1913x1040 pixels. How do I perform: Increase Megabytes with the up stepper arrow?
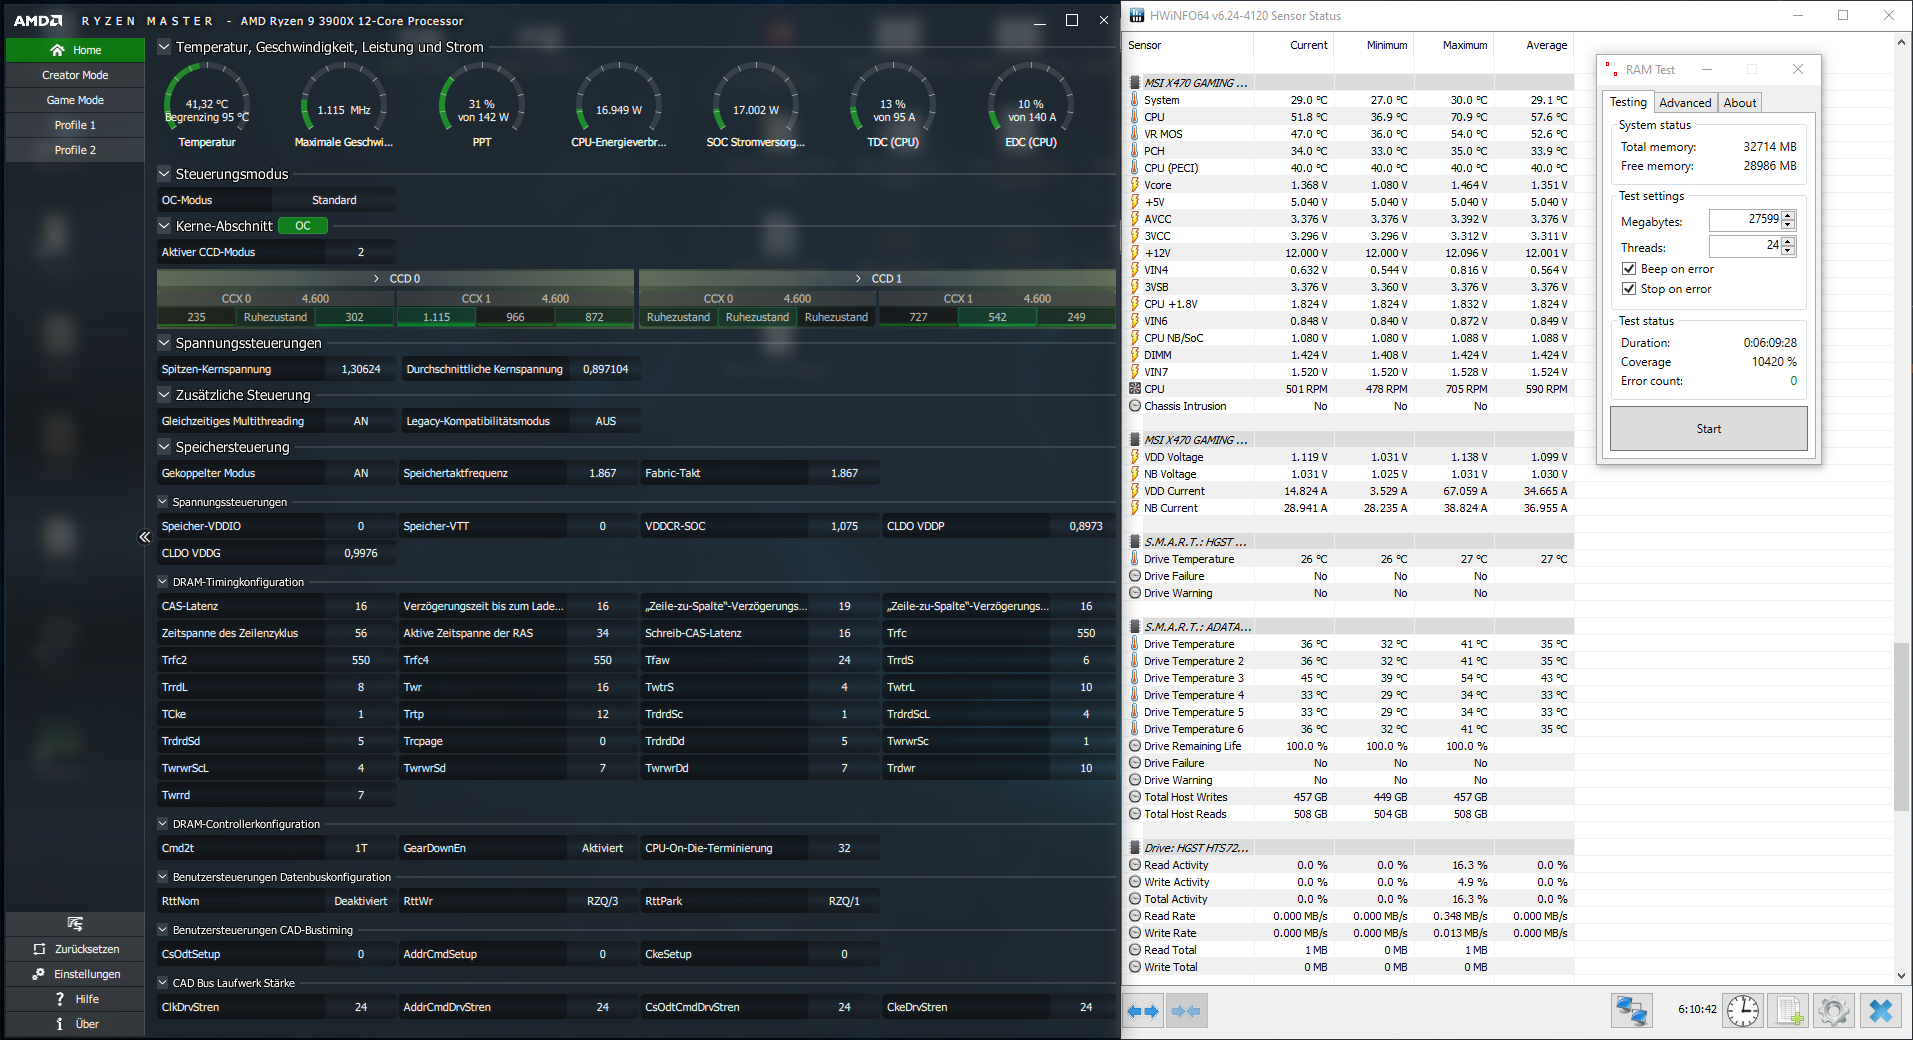click(x=1788, y=215)
